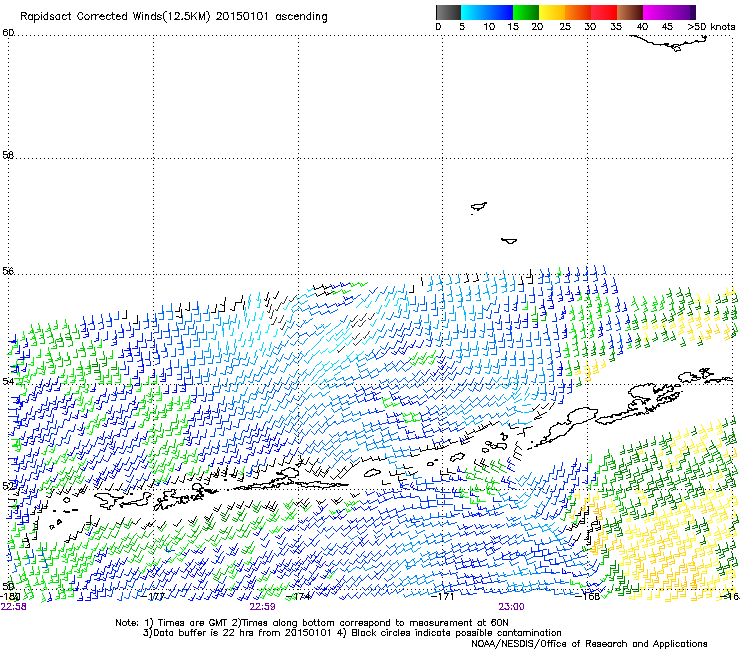Click the 'NOAA/NESDIS/Office of Research and Applications' credit
The image size is (740, 650).
[x=589, y=643]
